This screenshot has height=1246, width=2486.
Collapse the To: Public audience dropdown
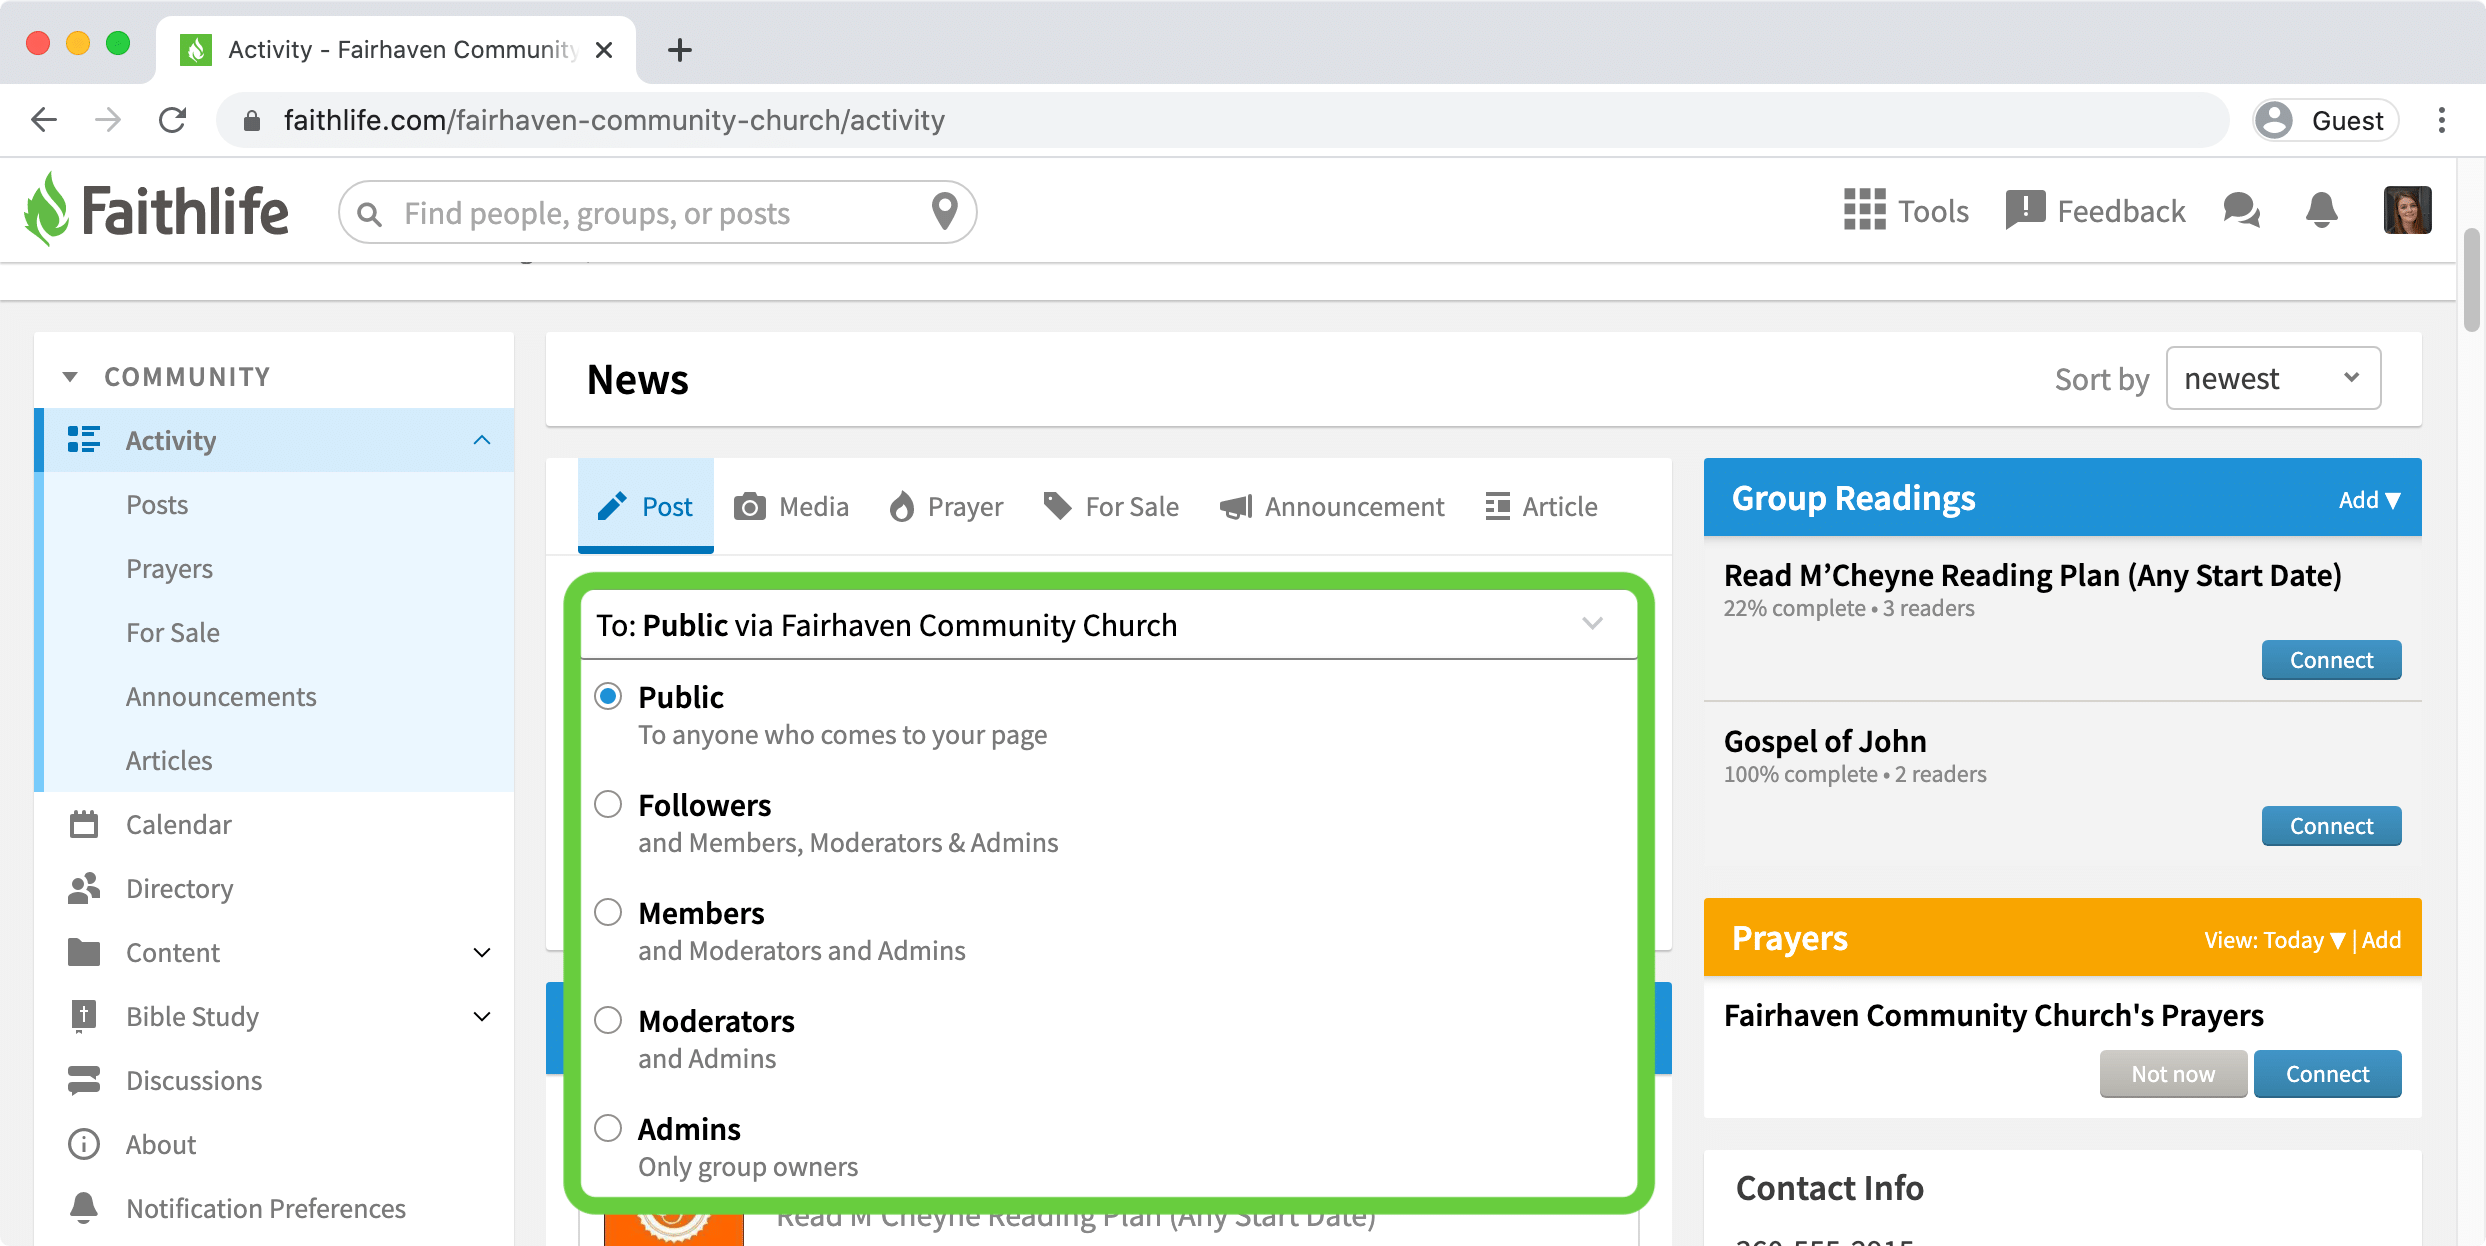[1592, 624]
